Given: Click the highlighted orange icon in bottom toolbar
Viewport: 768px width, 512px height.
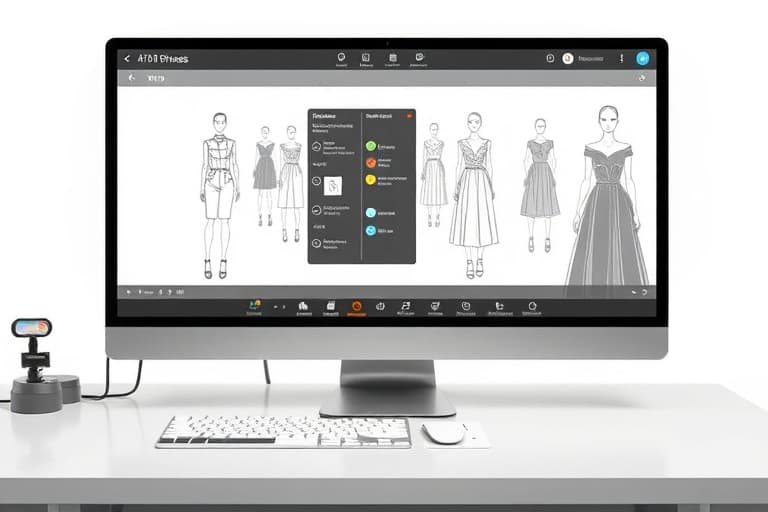Looking at the screenshot, I should tap(357, 307).
